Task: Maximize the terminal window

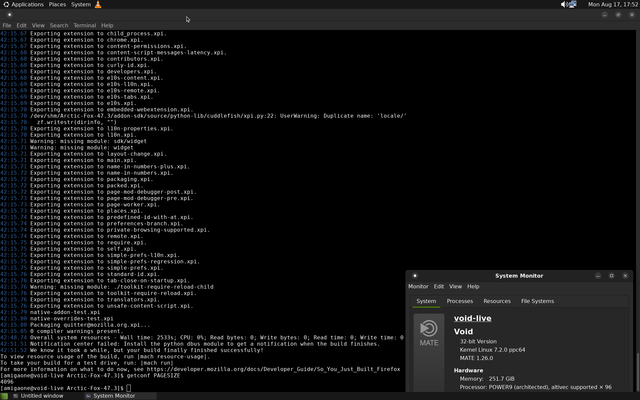Action: click(x=618, y=15)
